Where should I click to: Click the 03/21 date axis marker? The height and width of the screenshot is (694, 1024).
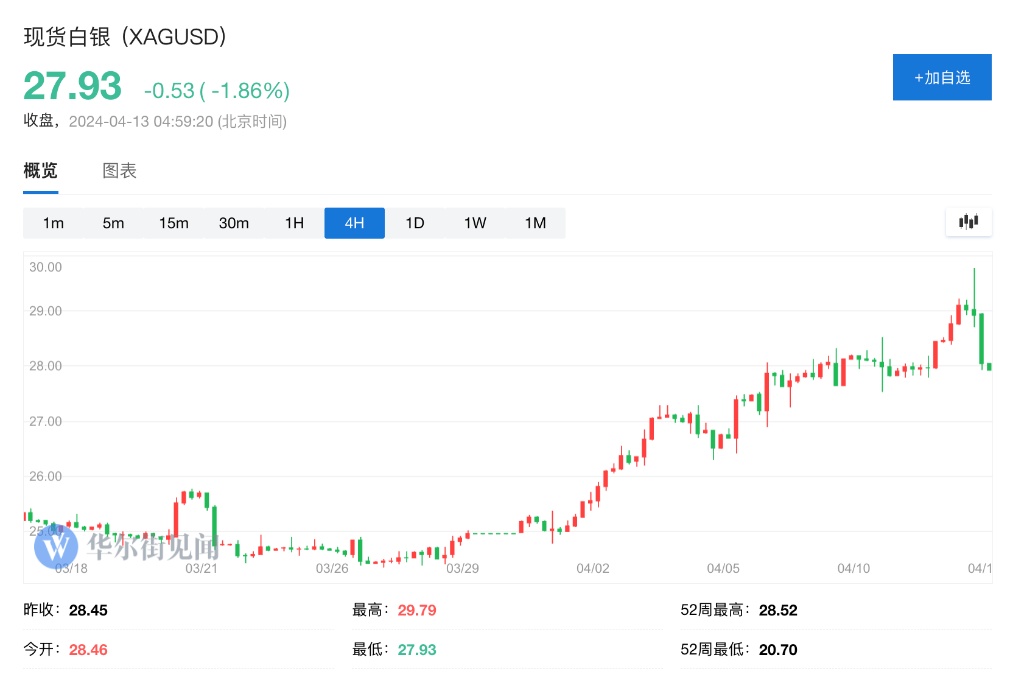click(202, 568)
